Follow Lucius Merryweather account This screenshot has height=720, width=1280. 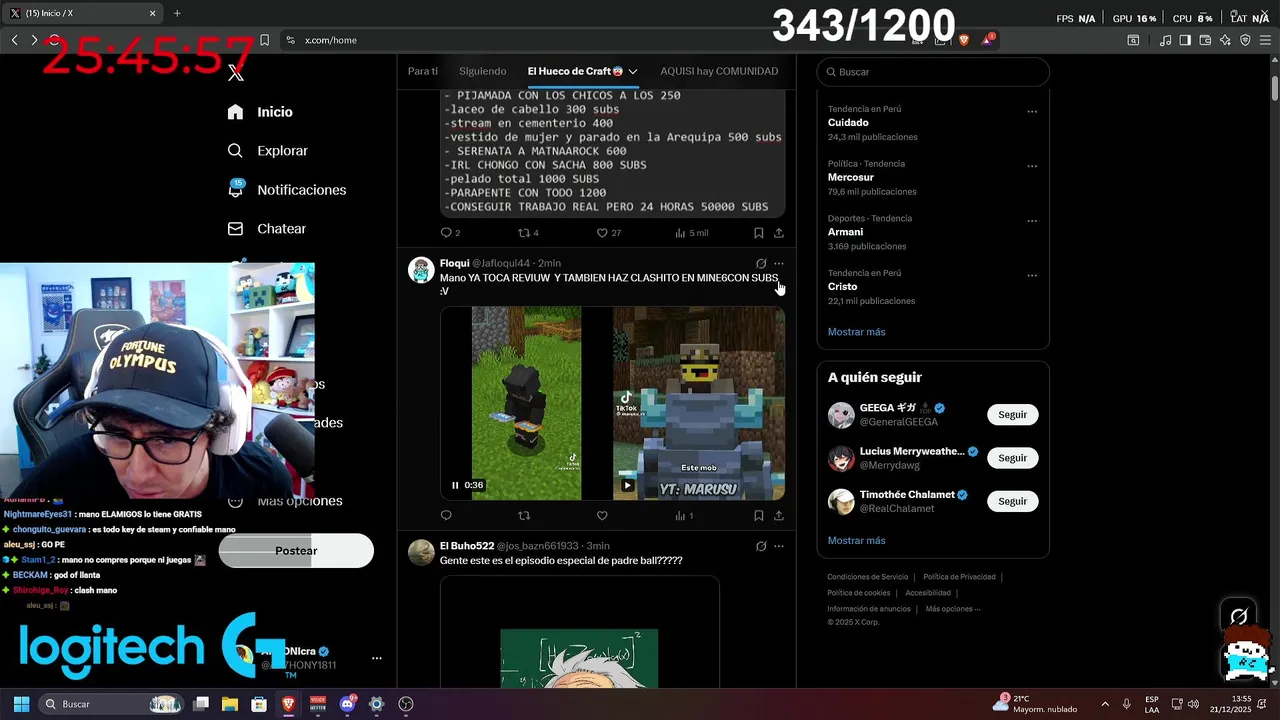click(1012, 458)
